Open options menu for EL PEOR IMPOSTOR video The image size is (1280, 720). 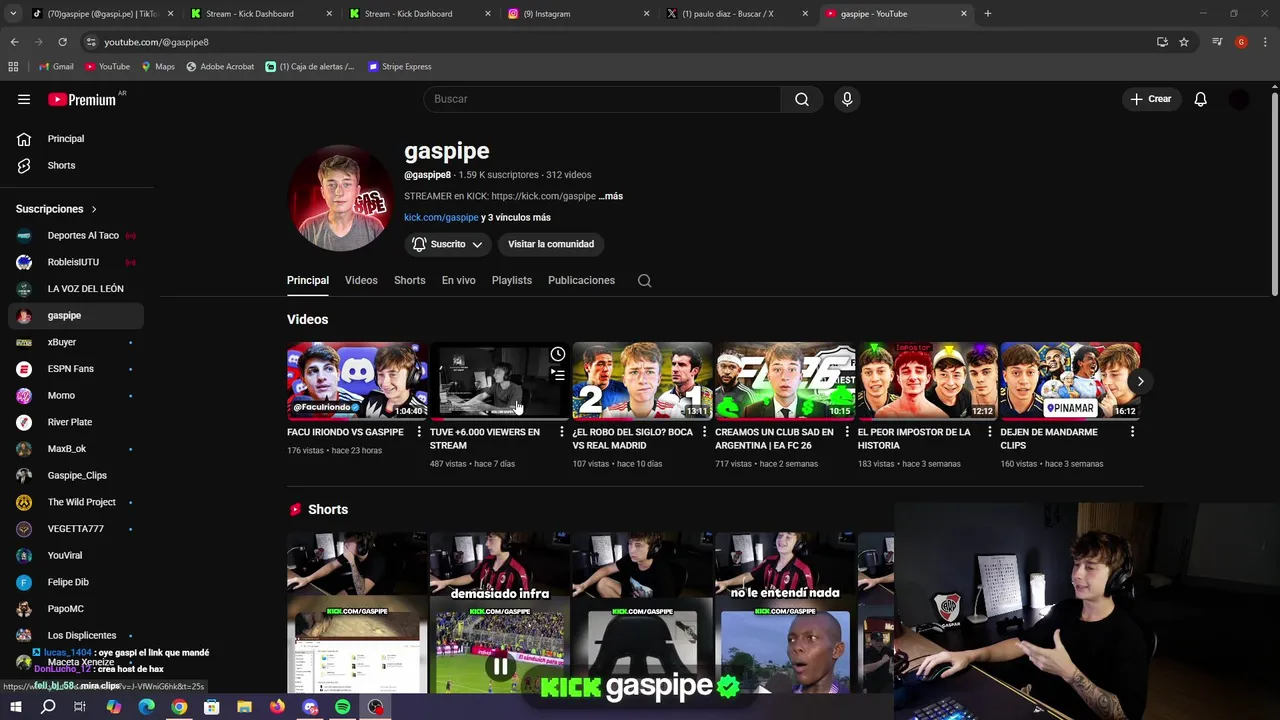tap(990, 432)
